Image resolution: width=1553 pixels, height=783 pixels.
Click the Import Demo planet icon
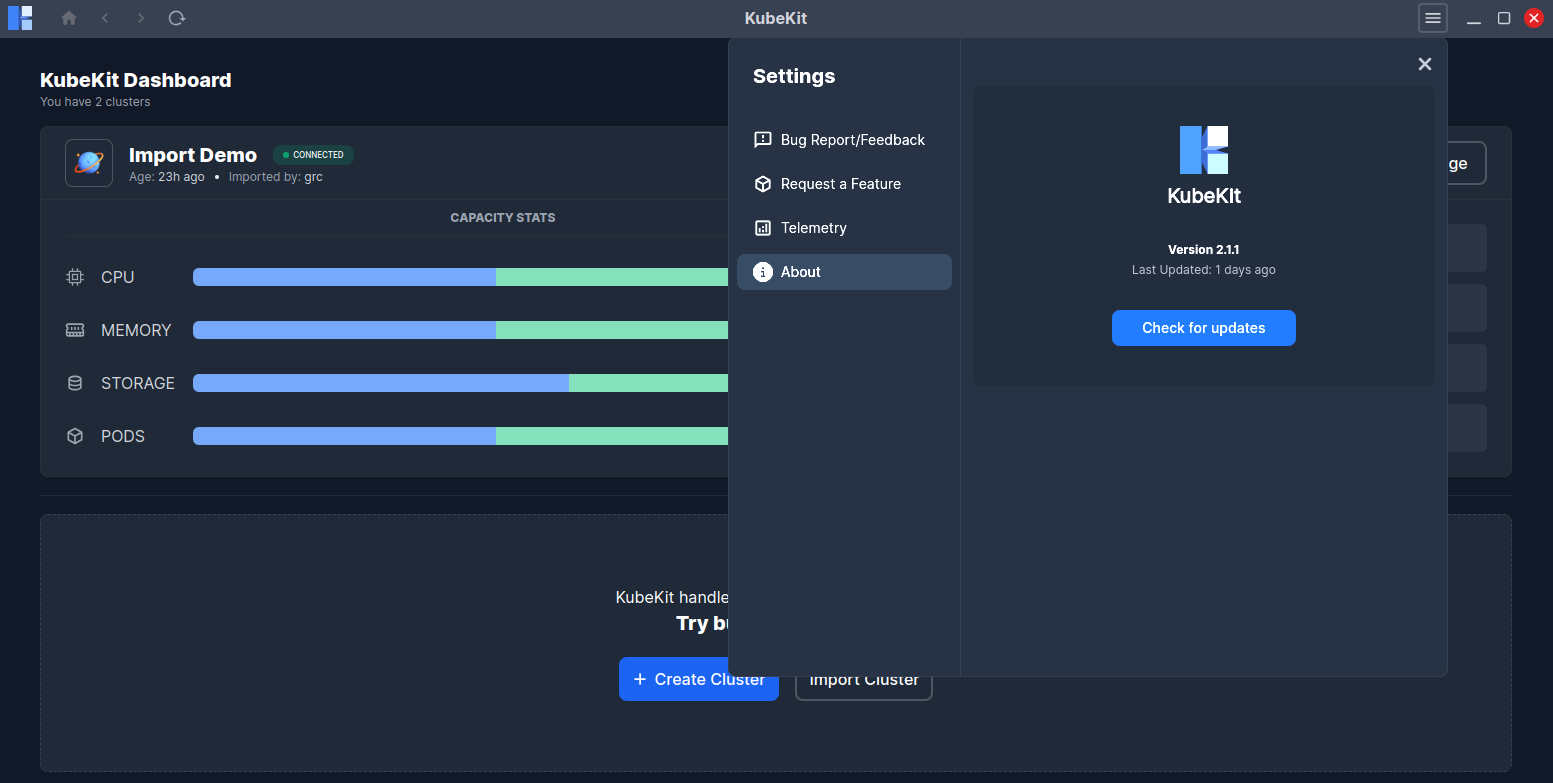click(x=89, y=163)
